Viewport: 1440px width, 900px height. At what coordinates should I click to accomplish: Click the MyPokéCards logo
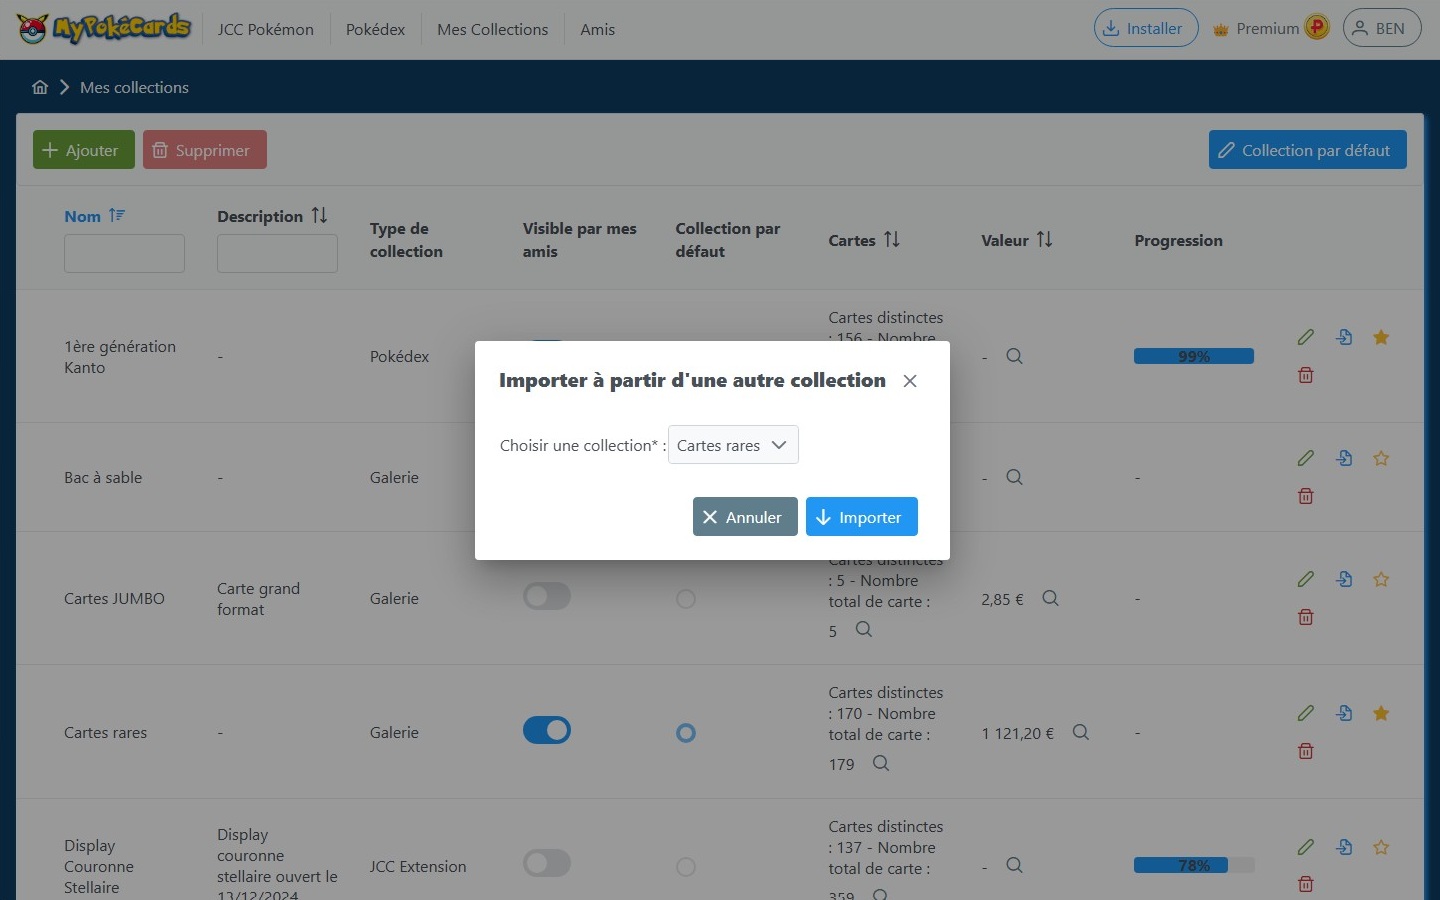coord(104,28)
